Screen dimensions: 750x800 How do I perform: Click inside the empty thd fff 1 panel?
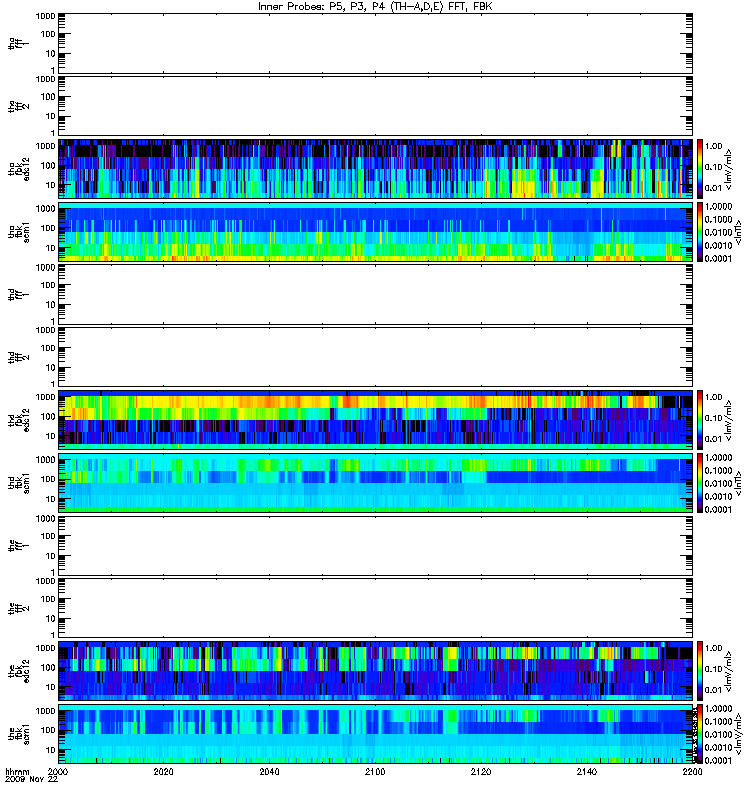click(376, 294)
